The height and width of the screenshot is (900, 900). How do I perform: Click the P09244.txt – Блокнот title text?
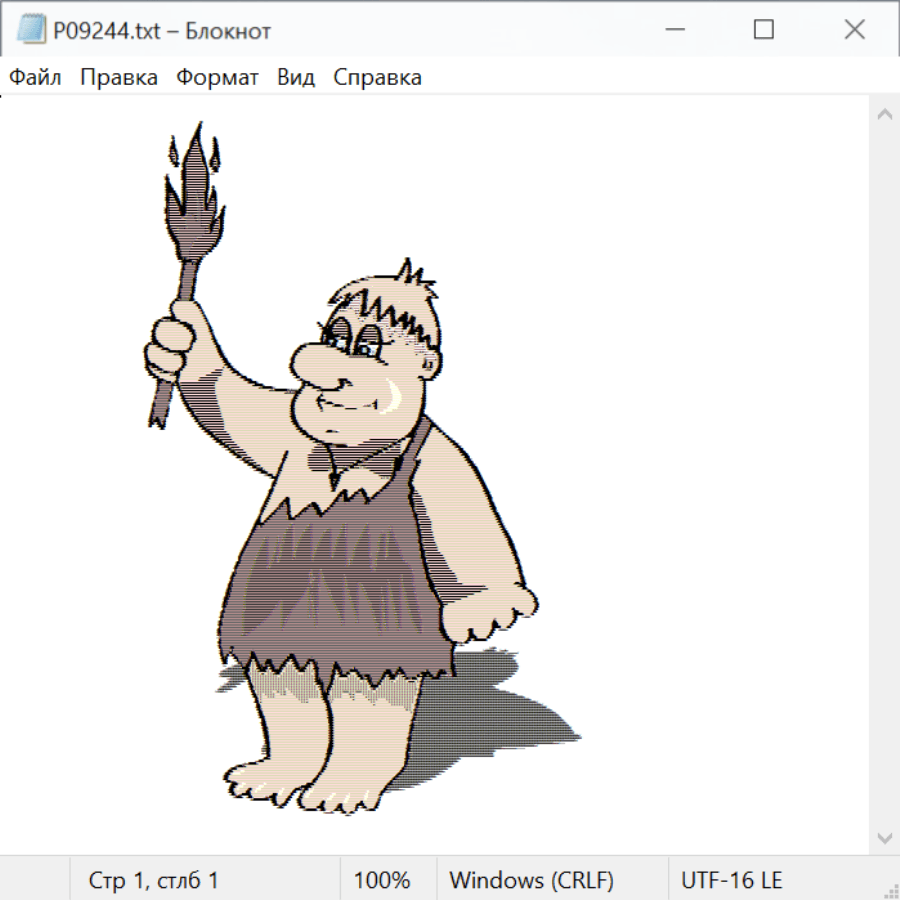tap(162, 31)
